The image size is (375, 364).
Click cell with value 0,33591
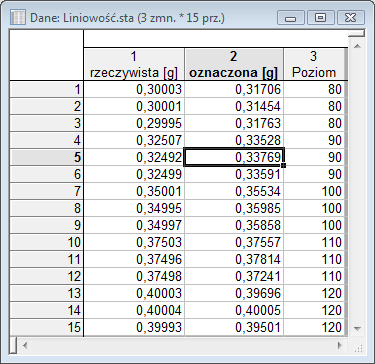(234, 175)
